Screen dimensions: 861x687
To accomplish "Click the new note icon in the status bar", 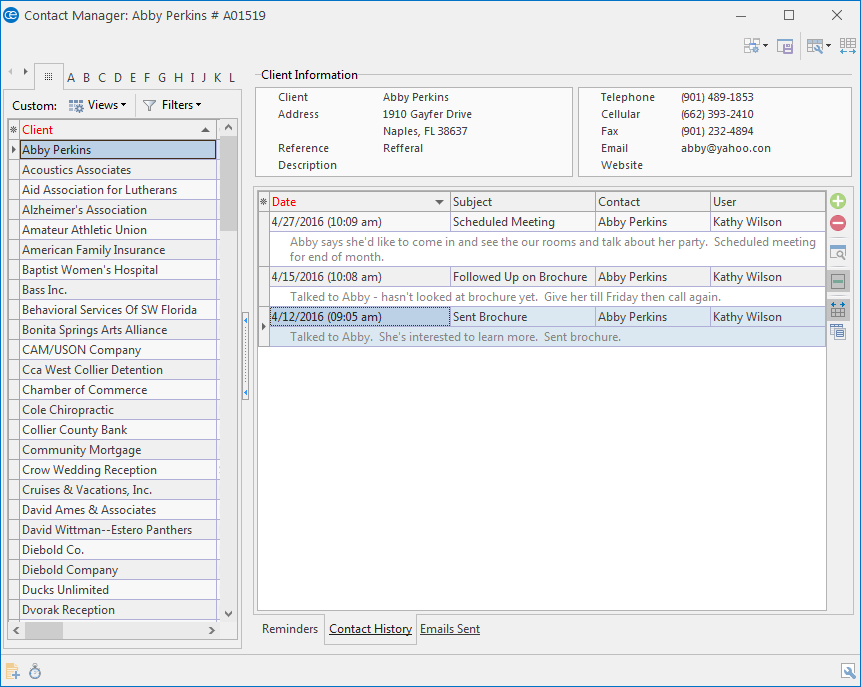I will [x=13, y=671].
